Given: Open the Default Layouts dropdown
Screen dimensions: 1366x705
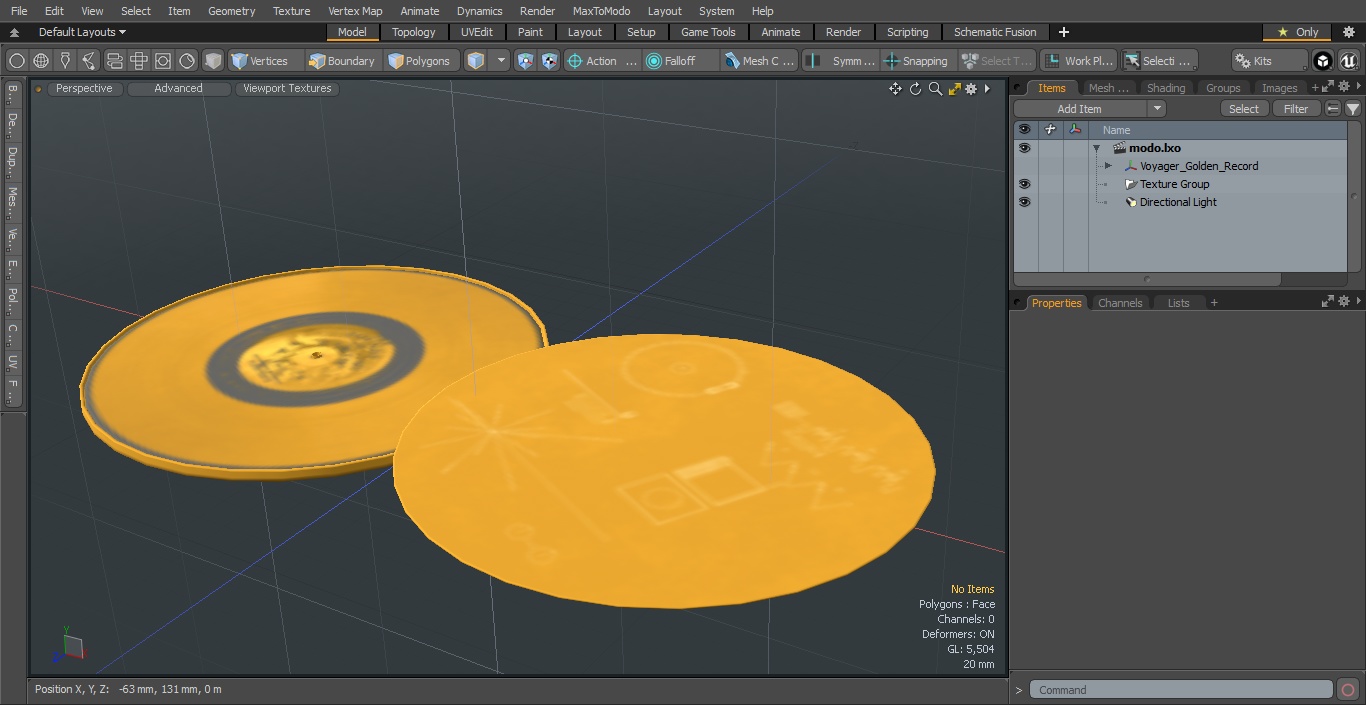Looking at the screenshot, I should 82,32.
